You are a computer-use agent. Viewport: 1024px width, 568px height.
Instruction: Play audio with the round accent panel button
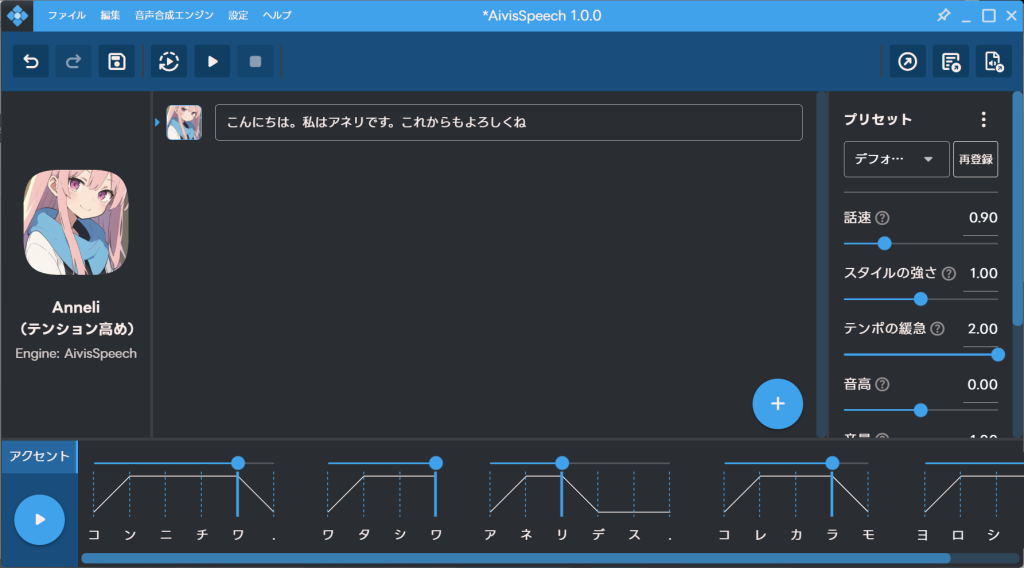click(x=40, y=520)
